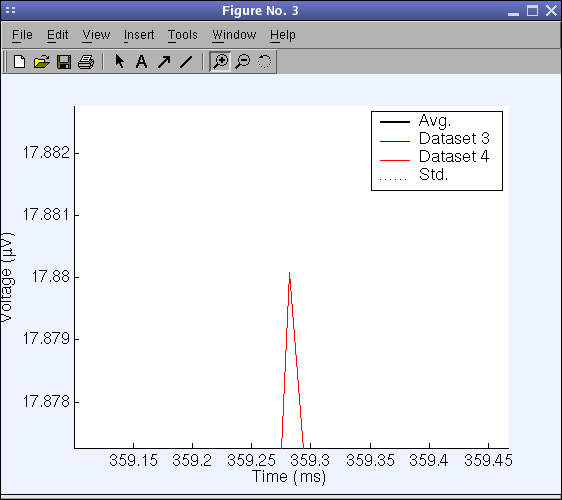The height and width of the screenshot is (500, 562).
Task: Select the Insert Line tool
Action: [186, 62]
